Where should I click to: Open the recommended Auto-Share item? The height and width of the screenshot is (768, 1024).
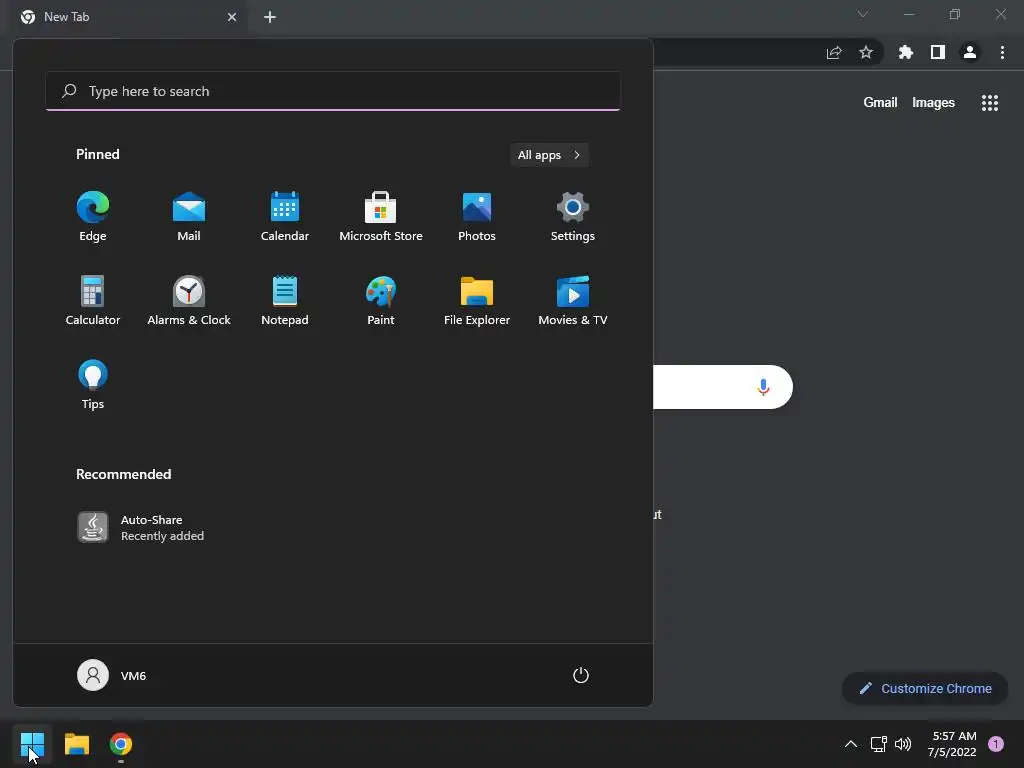click(140, 528)
